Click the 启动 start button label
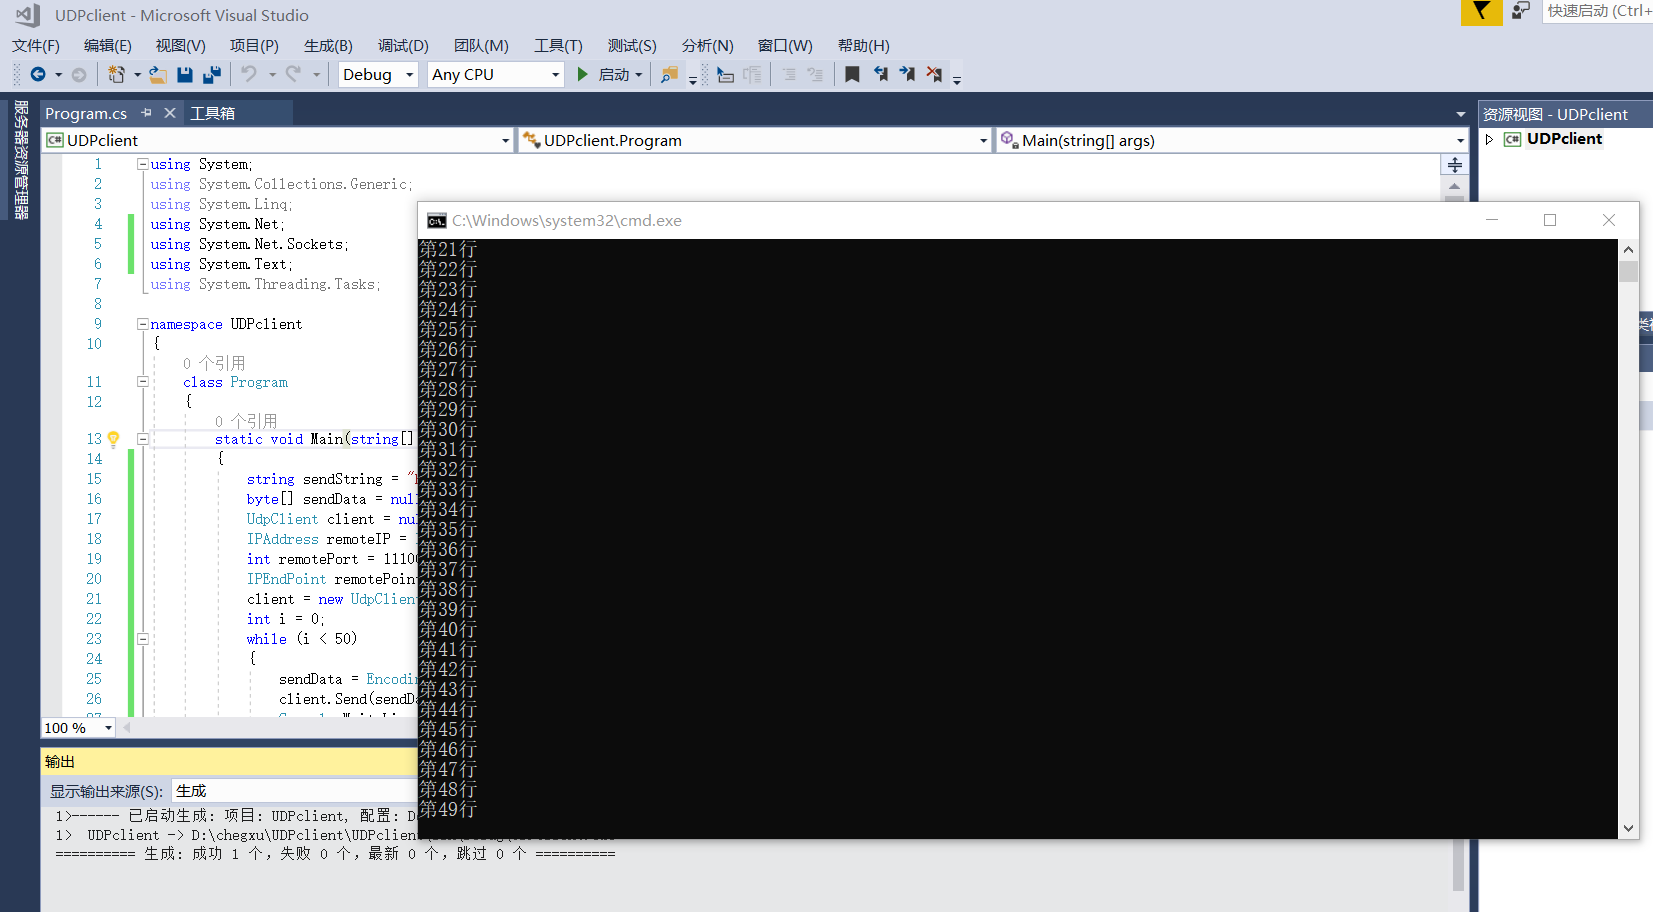This screenshot has width=1653, height=912. (614, 75)
